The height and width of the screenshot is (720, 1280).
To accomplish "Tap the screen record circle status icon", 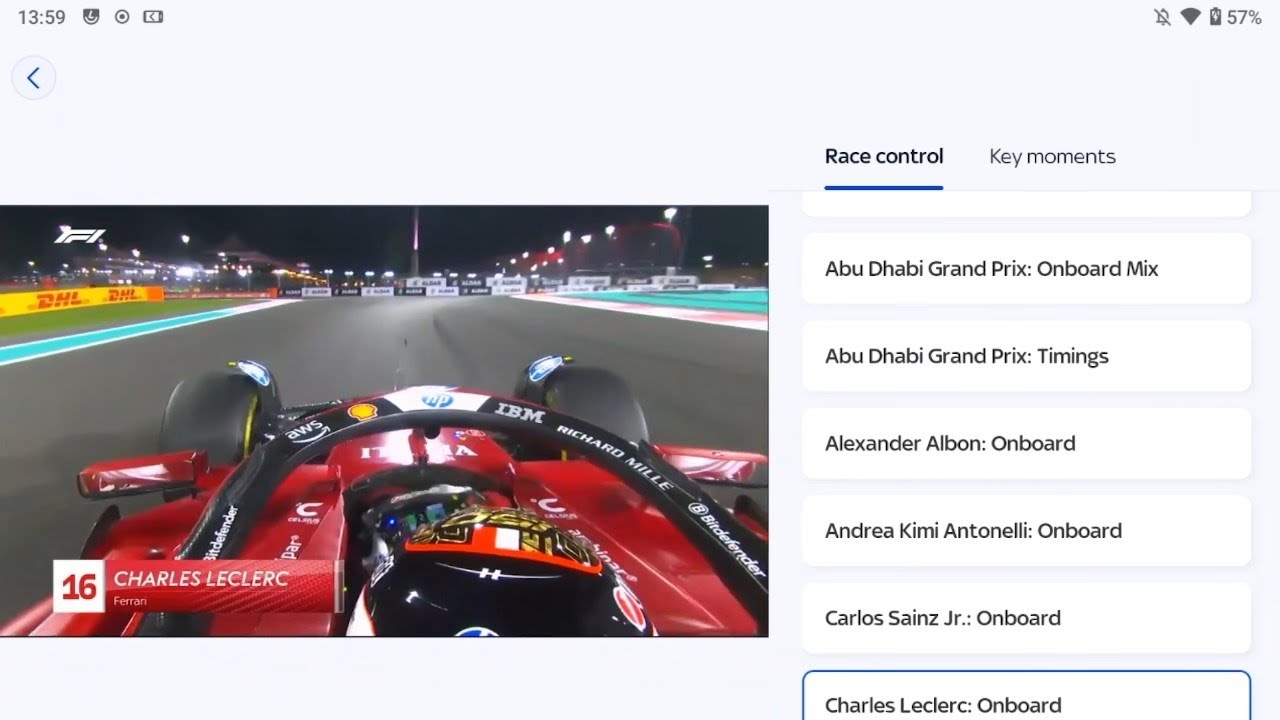I will tap(122, 17).
